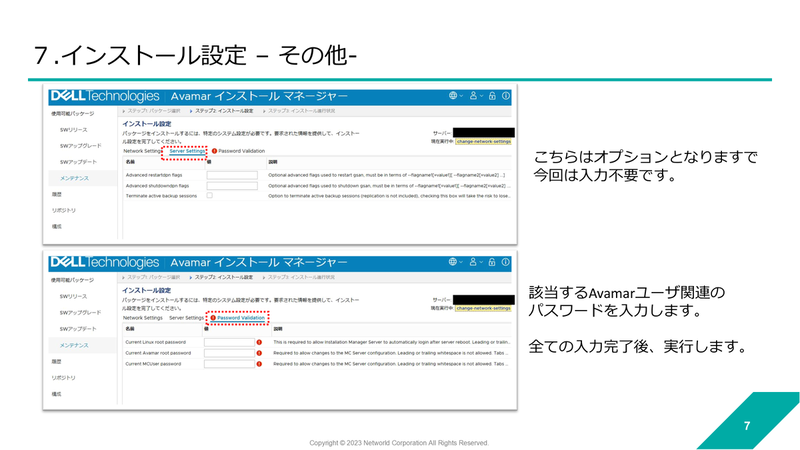Select メンテナンス in Server Settings screenshot sidebar
Image resolution: width=800 pixels, height=450 pixels.
(x=74, y=178)
